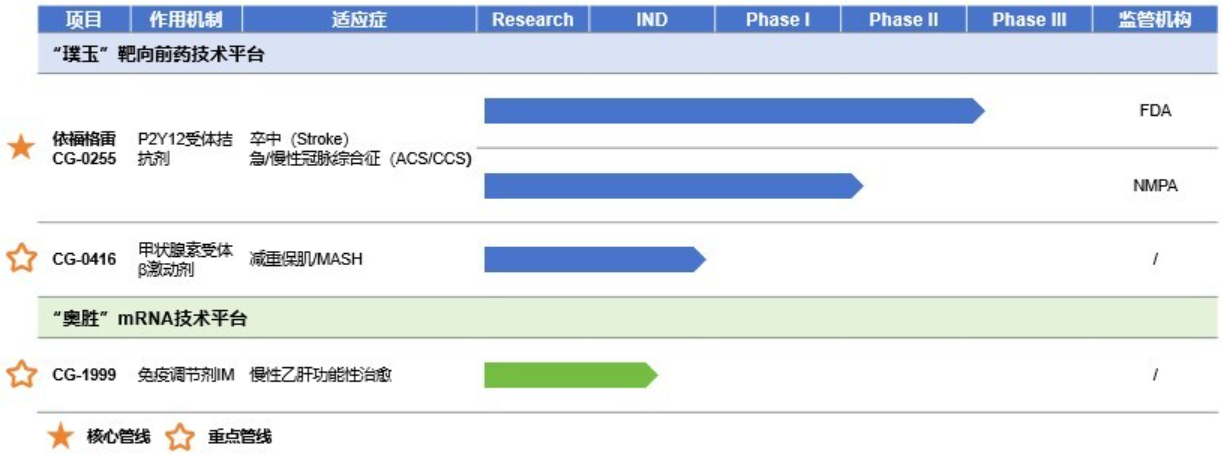This screenshot has height=459, width=1224.
Task: Select the Phase III column header
Action: pos(1029,20)
